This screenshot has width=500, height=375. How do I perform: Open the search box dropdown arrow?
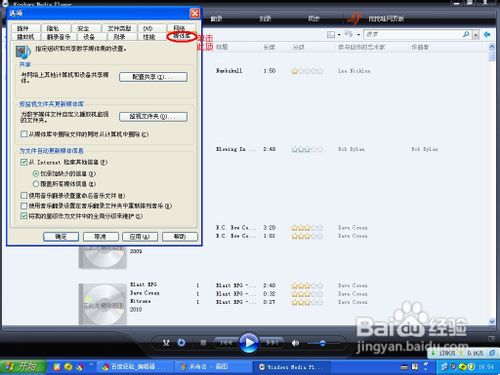point(476,34)
